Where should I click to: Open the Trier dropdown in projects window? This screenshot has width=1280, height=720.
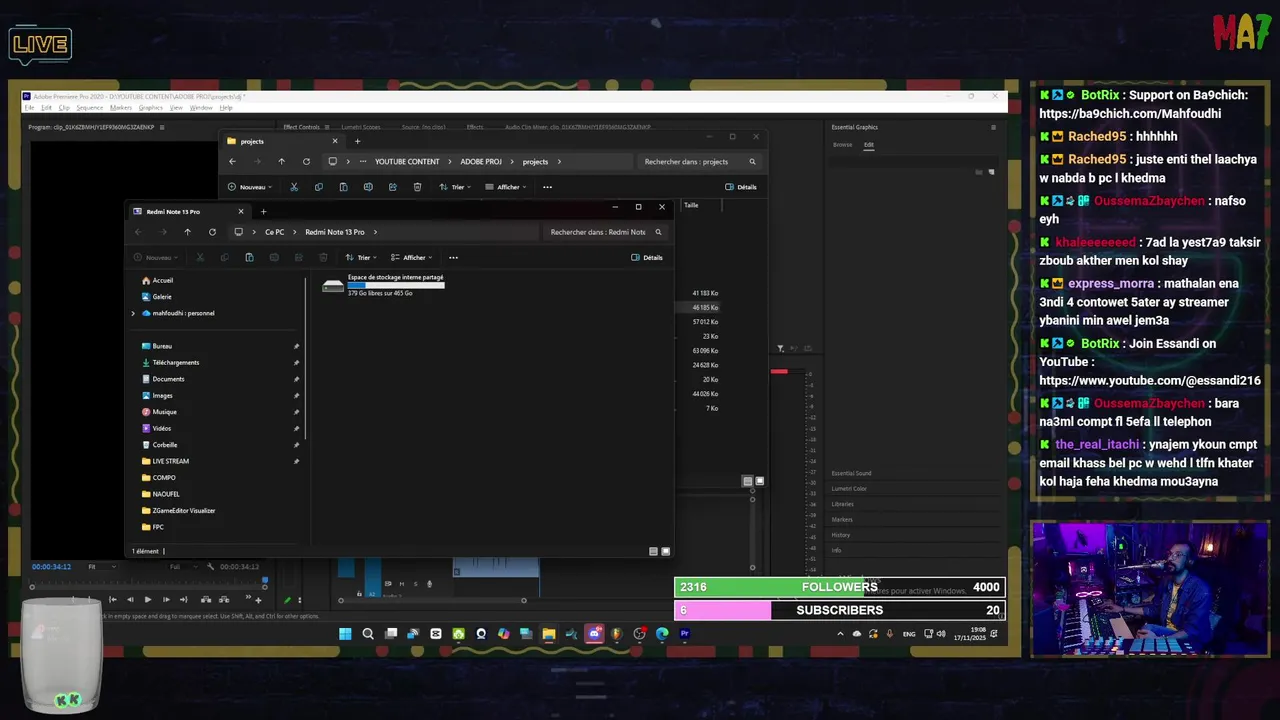pos(455,187)
